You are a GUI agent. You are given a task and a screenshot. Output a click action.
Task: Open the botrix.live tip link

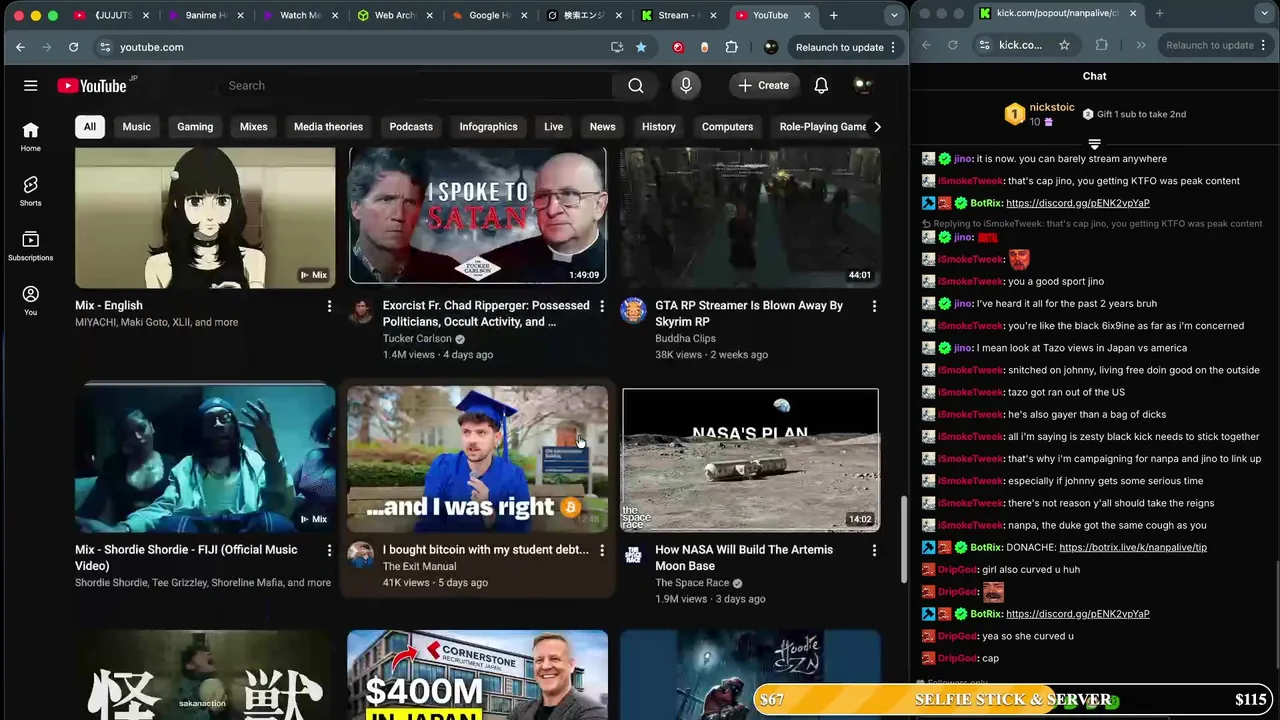tap(1133, 548)
